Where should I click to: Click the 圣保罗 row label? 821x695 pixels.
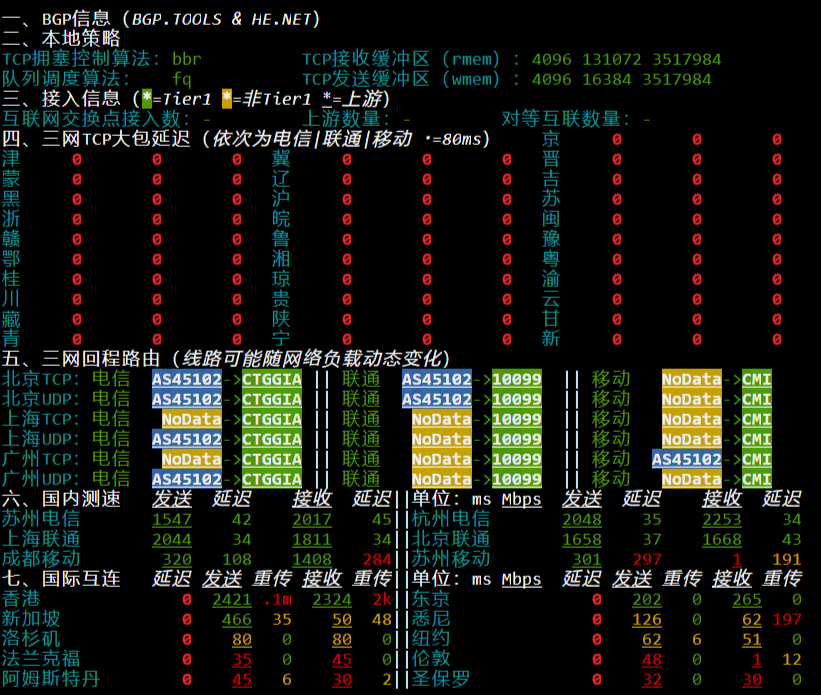pos(441,679)
